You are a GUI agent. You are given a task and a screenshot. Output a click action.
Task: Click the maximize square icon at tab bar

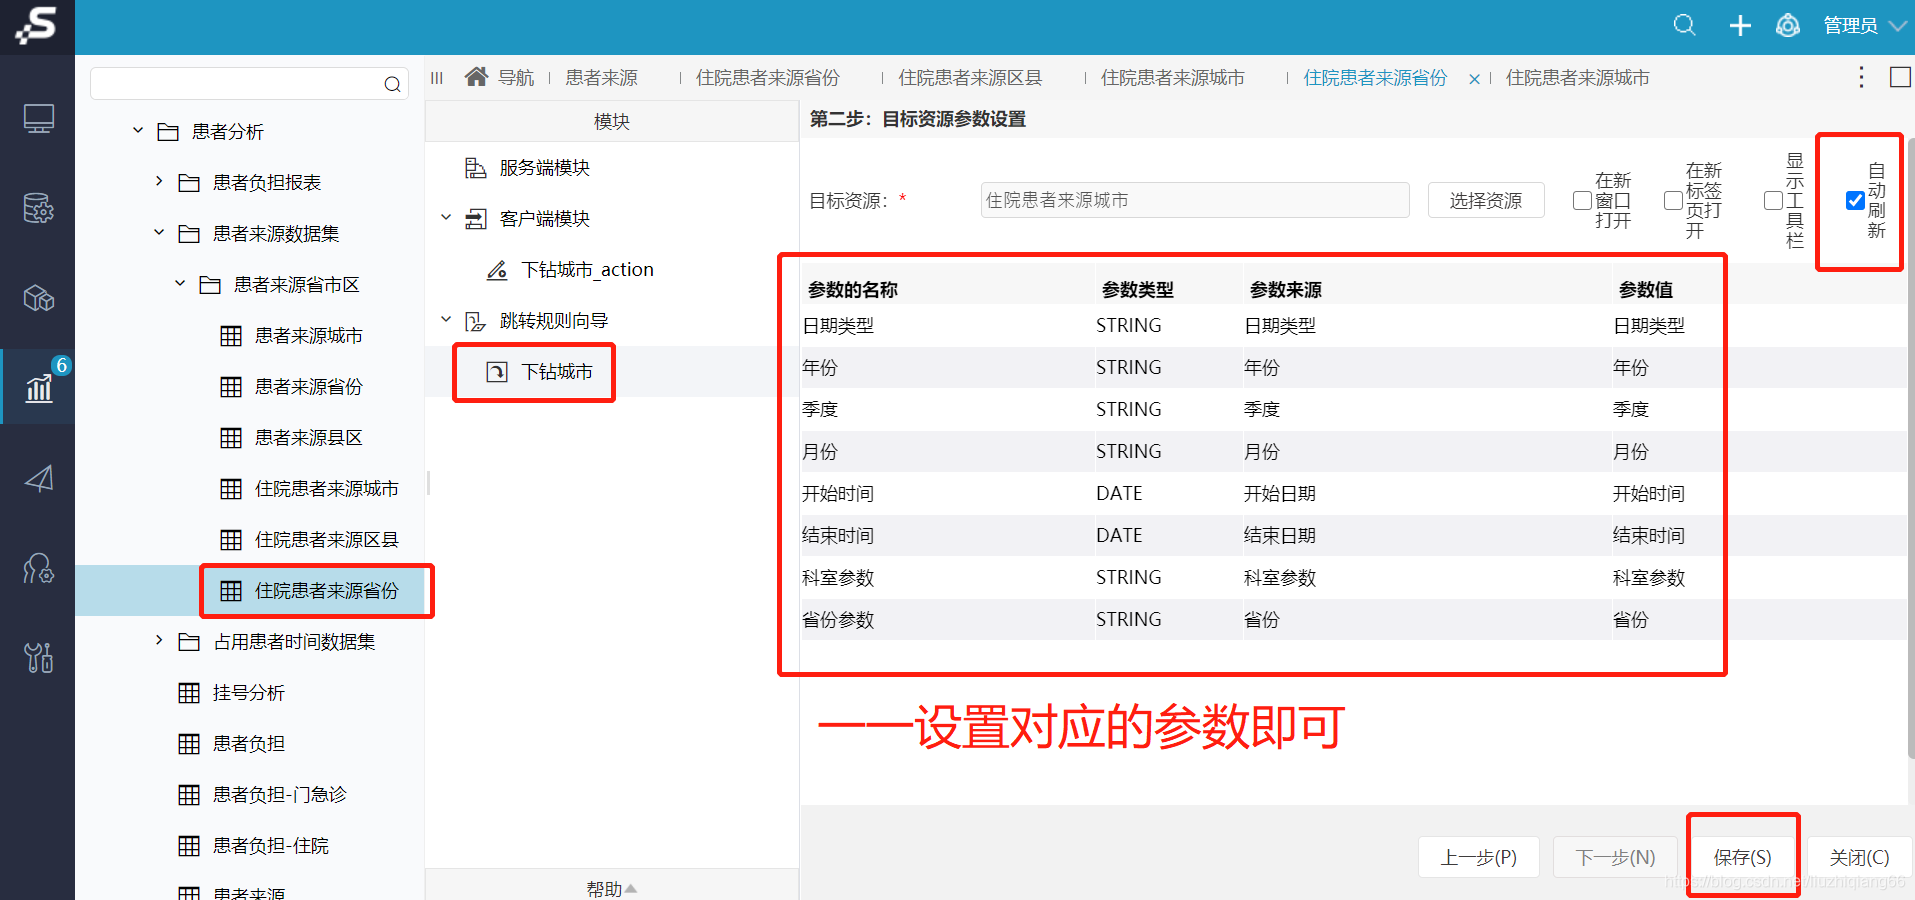point(1900,77)
